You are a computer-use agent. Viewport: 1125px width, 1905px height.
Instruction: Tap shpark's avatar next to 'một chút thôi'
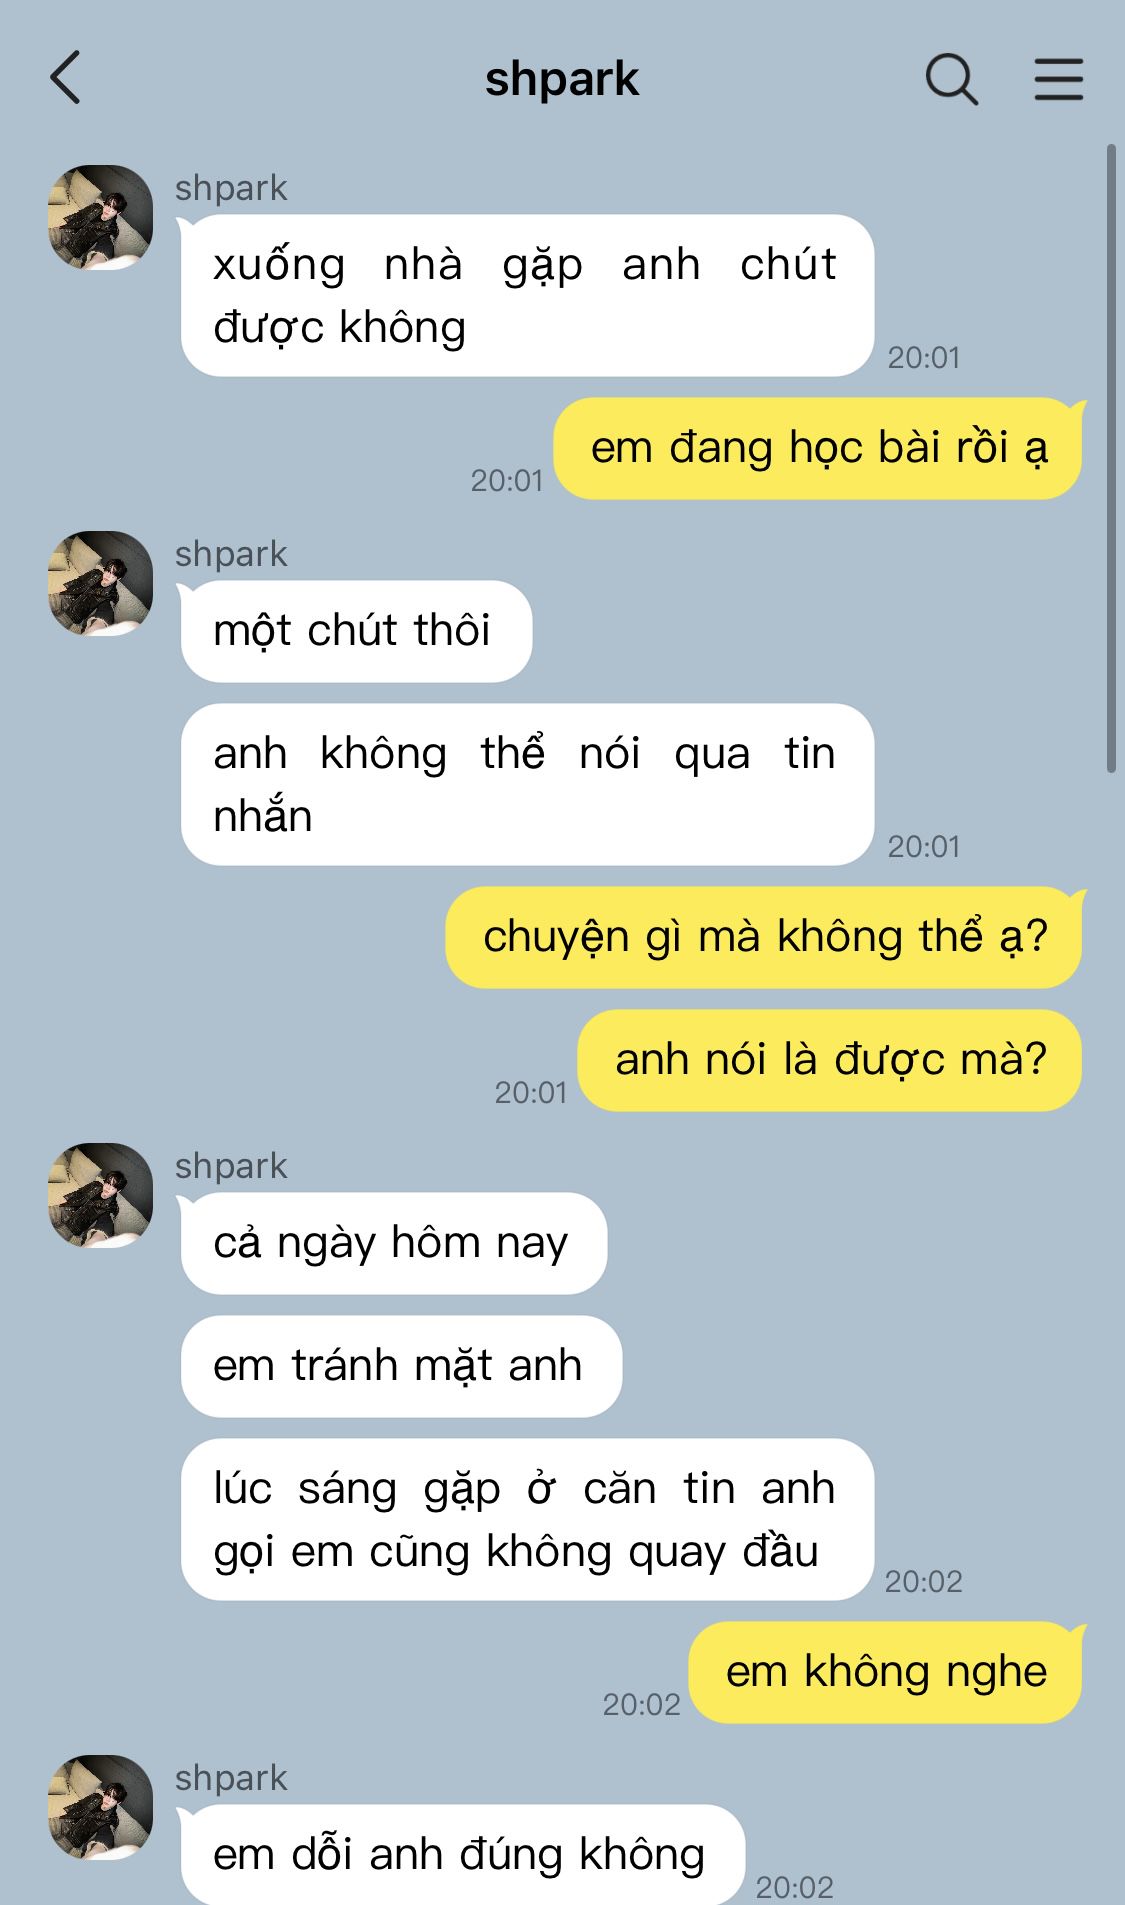[100, 583]
